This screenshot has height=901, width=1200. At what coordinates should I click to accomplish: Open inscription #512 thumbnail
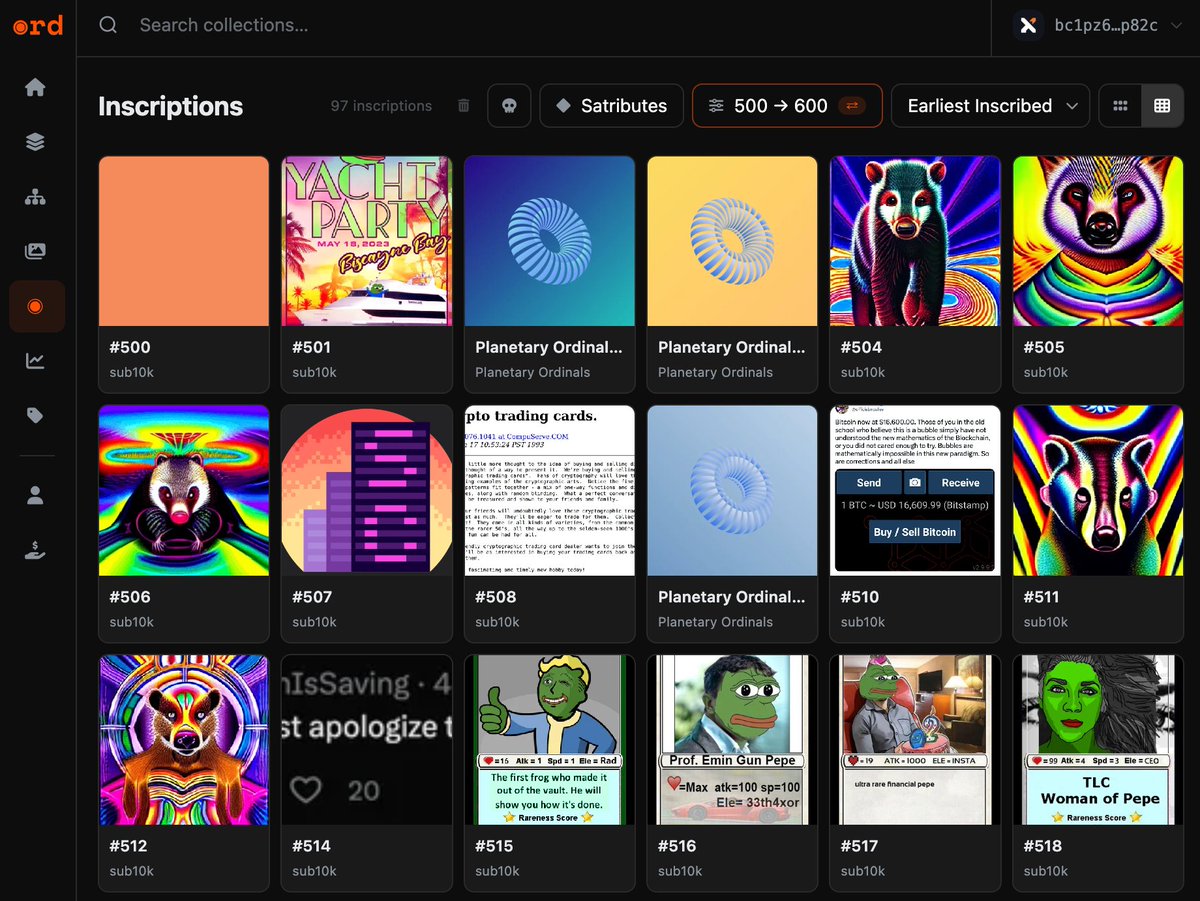tap(184, 740)
